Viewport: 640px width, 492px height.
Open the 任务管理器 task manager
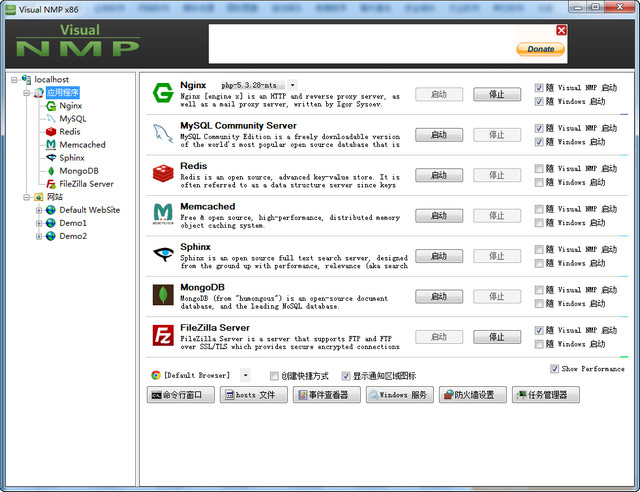tap(546, 395)
